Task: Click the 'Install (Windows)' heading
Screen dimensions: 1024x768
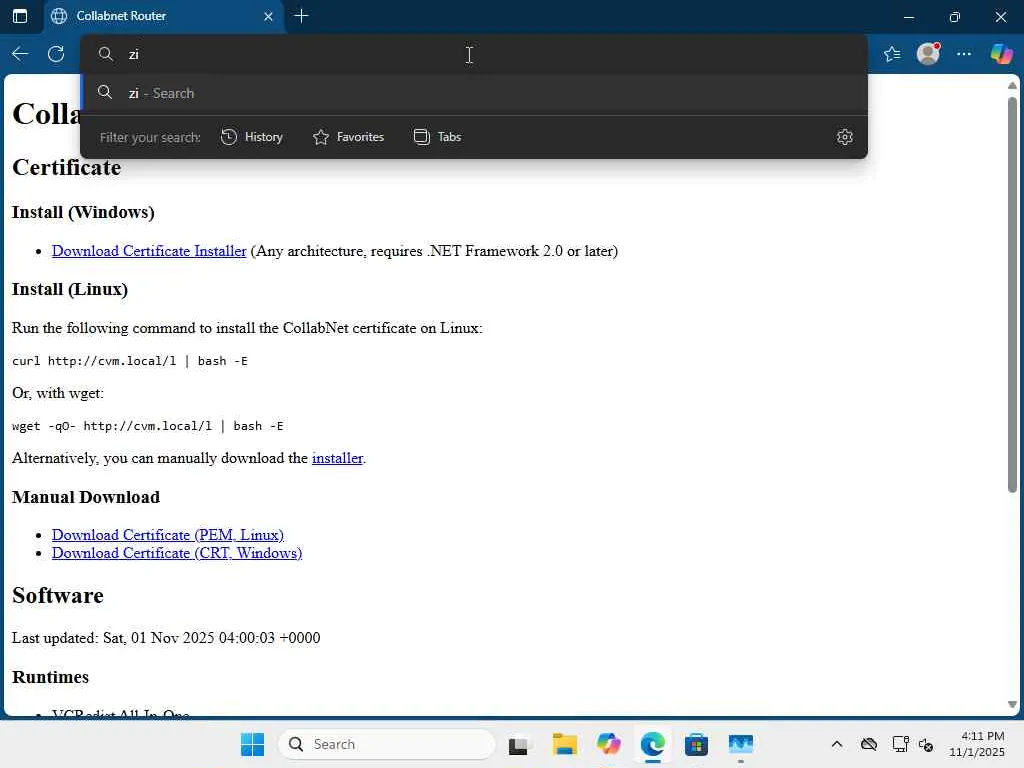Action: 83,213
